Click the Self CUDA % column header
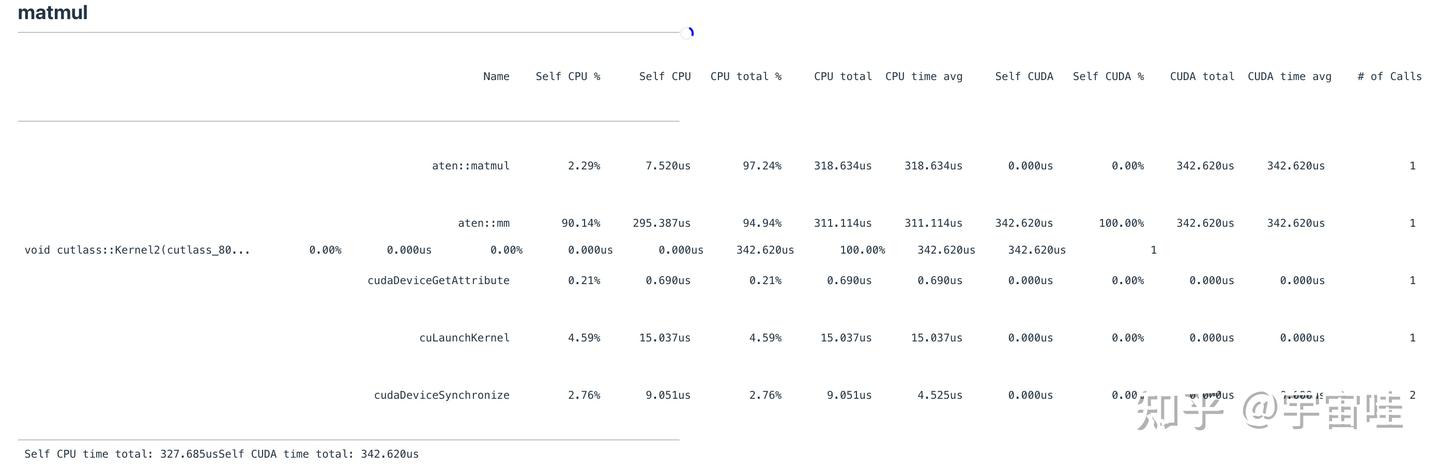 pos(1108,76)
